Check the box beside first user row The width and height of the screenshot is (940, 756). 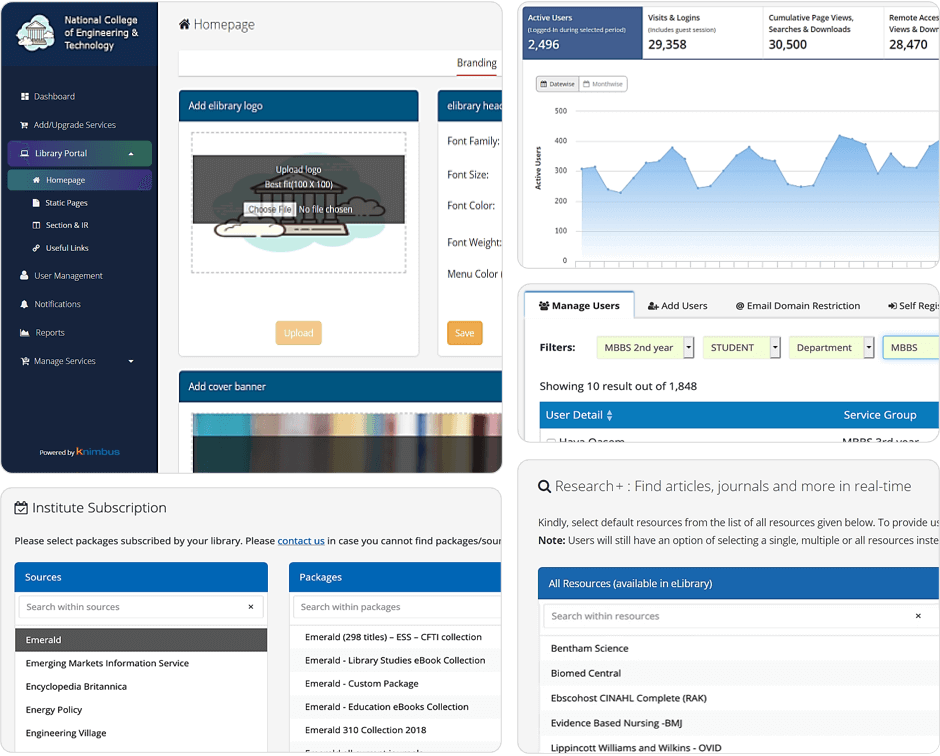pyautogui.click(x=550, y=441)
